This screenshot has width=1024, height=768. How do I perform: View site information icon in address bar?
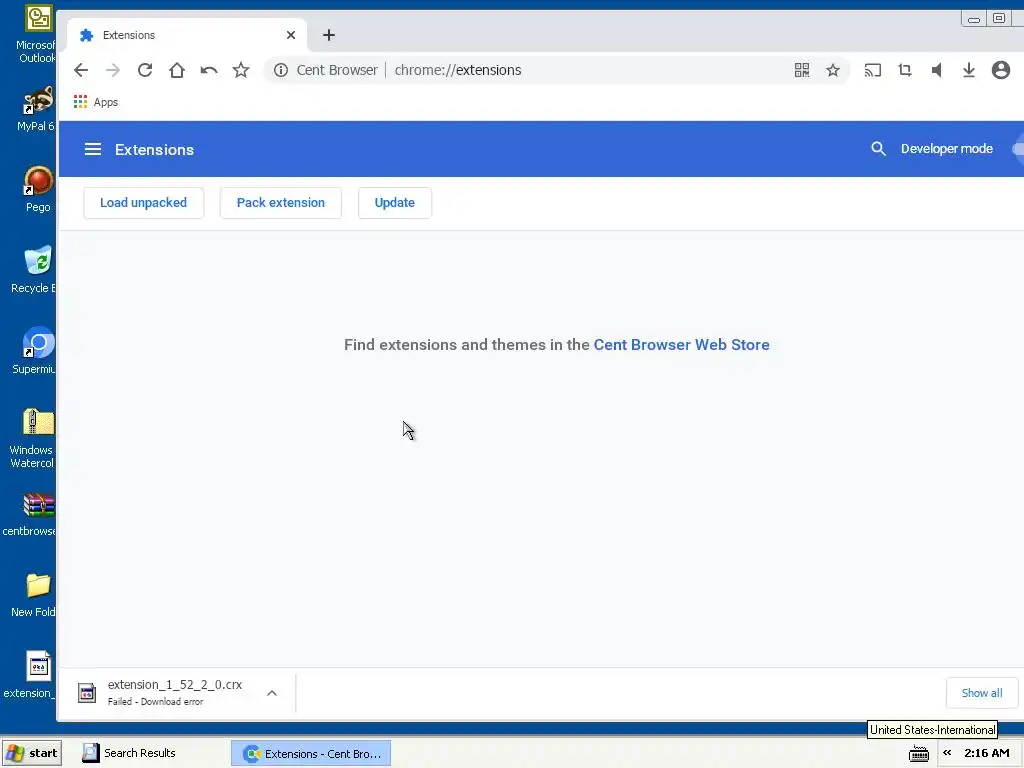(x=281, y=70)
